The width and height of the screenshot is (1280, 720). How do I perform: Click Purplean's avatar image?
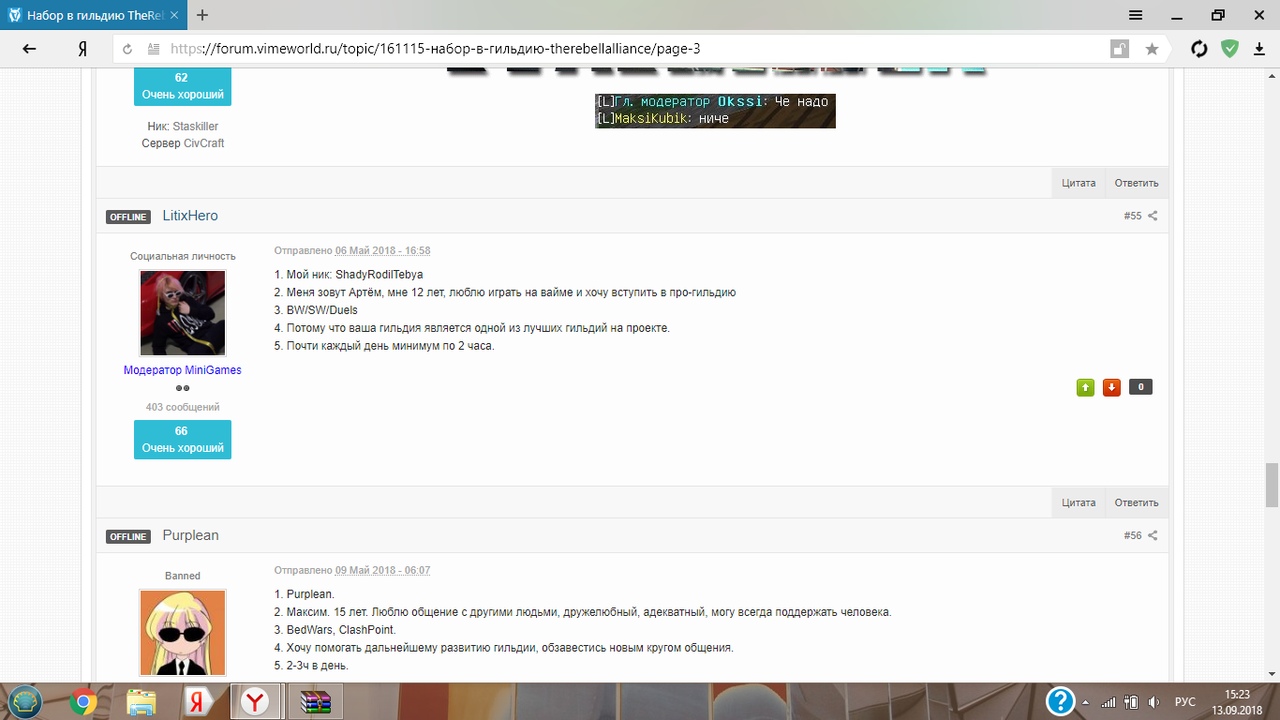tap(182, 632)
